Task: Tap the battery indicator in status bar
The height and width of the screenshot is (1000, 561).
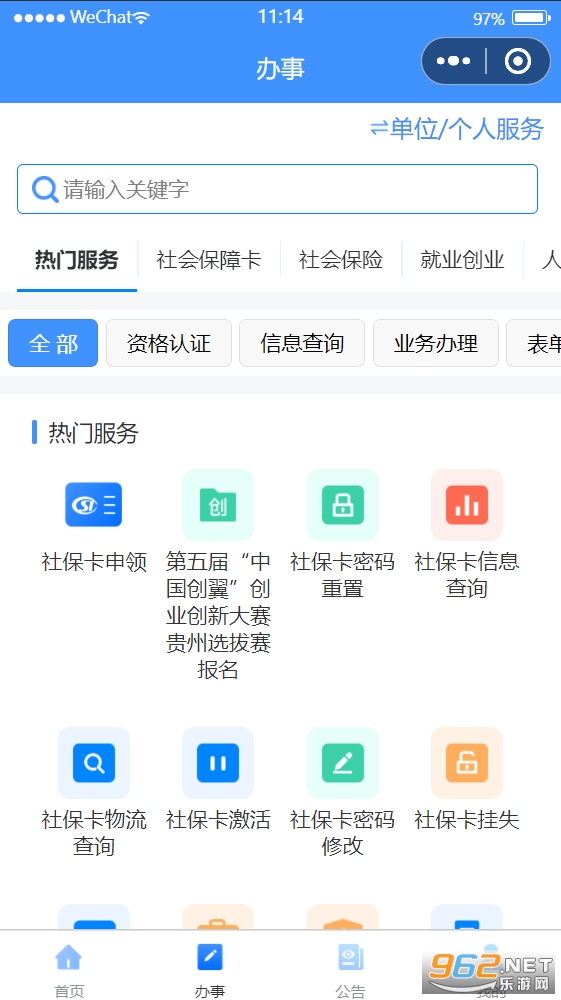Action: 532,18
